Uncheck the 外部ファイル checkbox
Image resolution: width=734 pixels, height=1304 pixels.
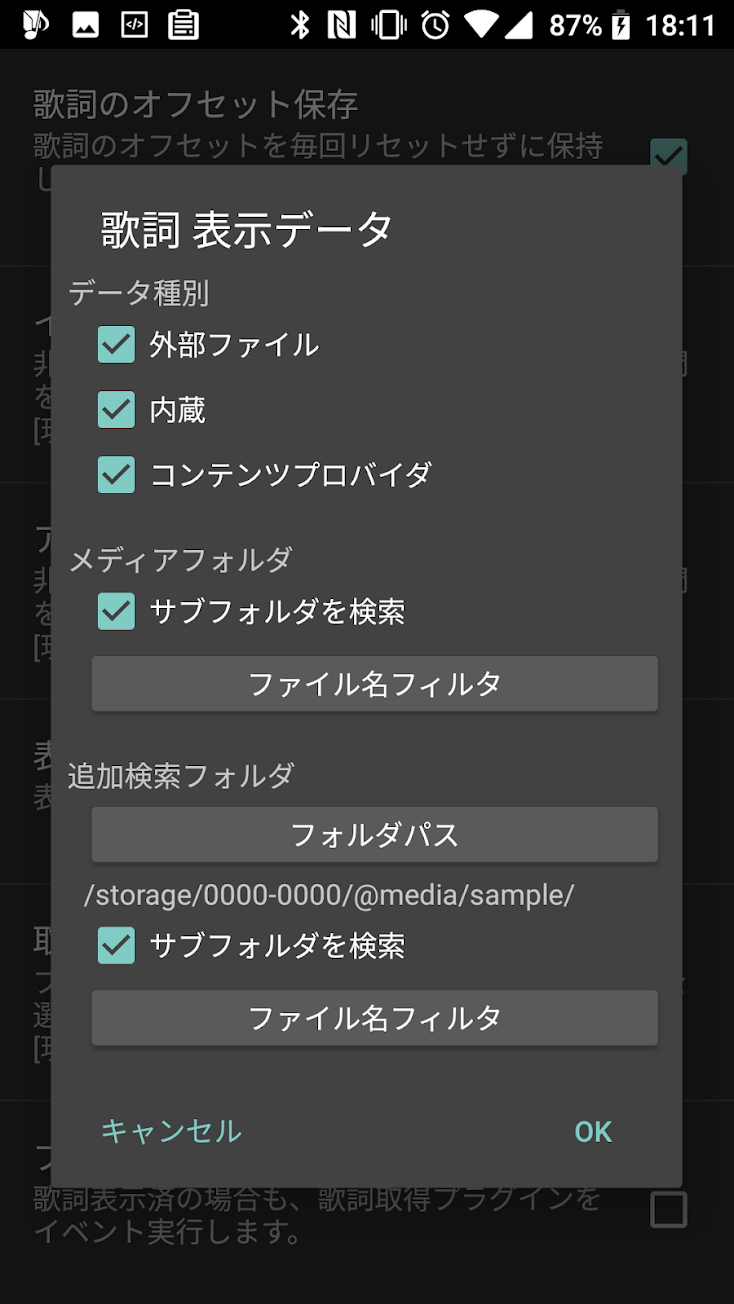pos(117,345)
